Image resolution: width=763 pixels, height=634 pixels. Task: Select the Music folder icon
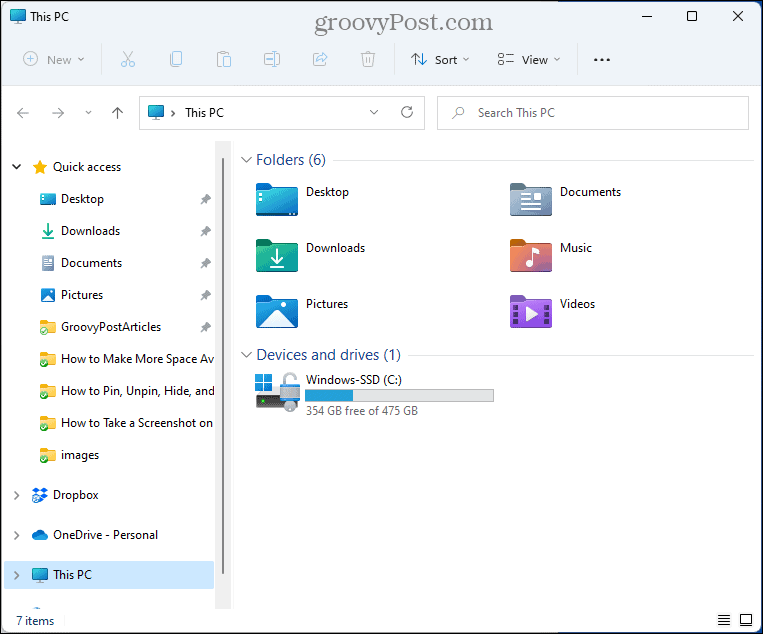(x=531, y=255)
